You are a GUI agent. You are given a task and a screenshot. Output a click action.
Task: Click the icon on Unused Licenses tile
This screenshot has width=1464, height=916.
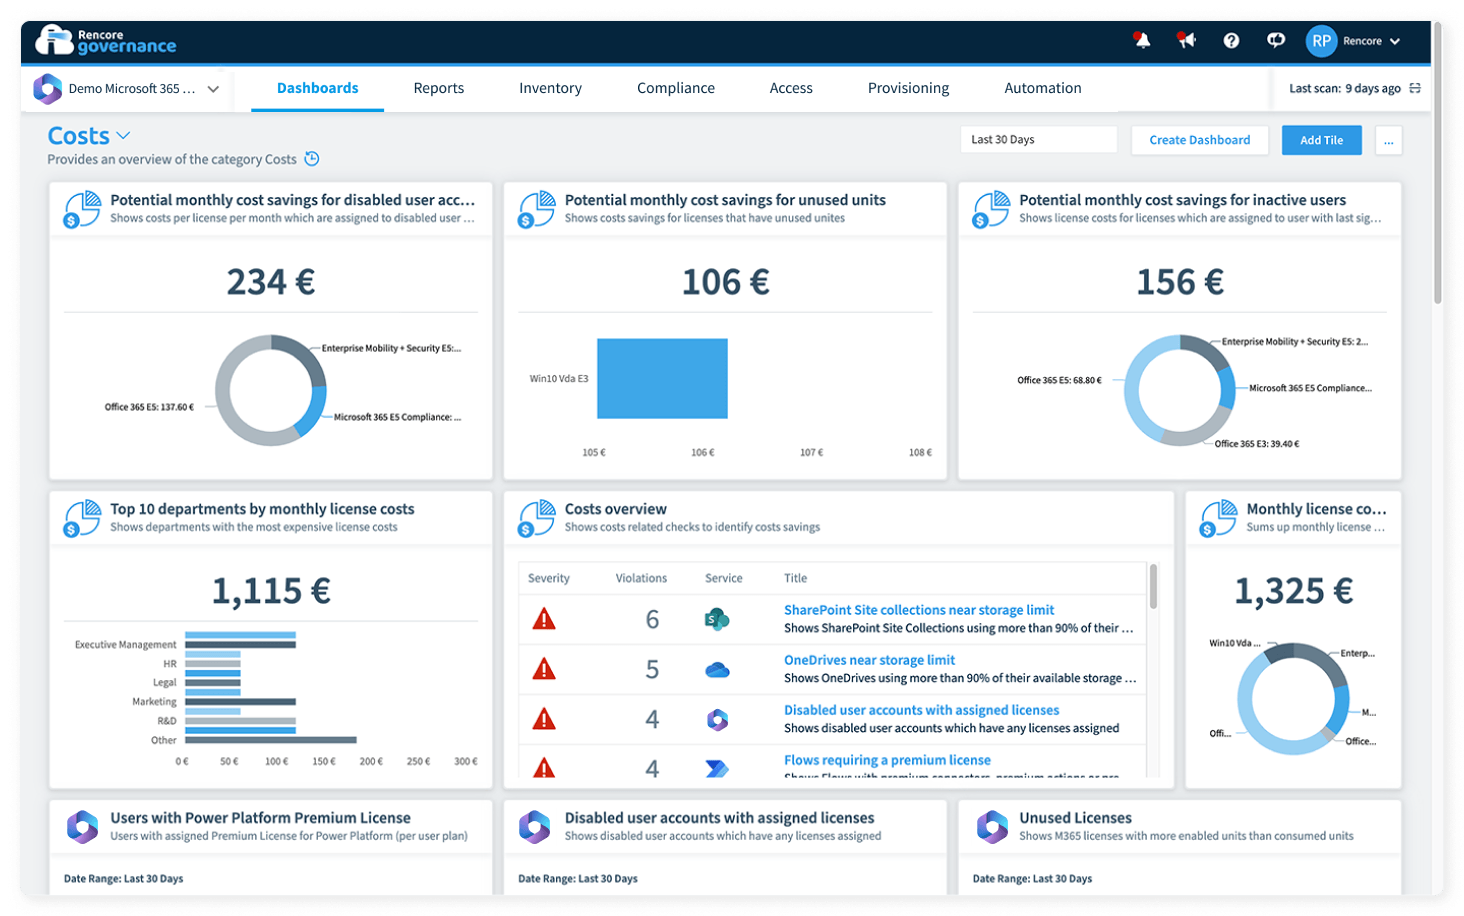click(x=991, y=827)
